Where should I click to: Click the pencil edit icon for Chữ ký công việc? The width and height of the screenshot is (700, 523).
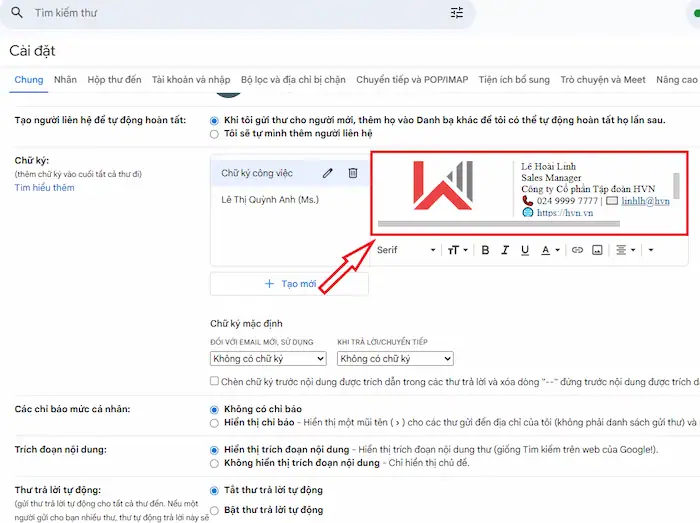[x=328, y=173]
